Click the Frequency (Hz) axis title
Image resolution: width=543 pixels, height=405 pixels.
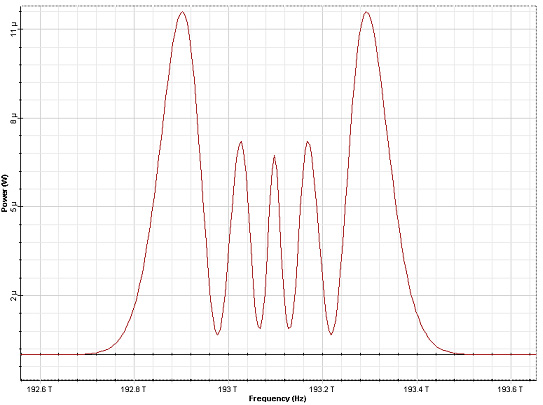coord(277,398)
